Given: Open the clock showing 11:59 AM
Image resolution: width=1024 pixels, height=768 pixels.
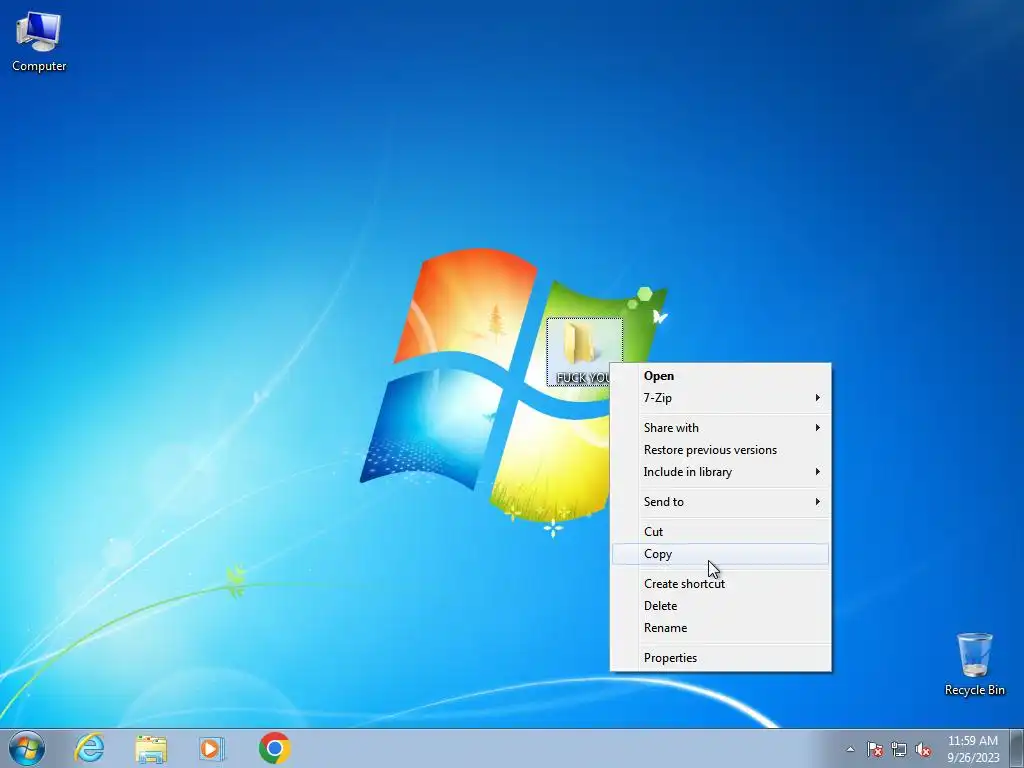Looking at the screenshot, I should click(x=973, y=749).
